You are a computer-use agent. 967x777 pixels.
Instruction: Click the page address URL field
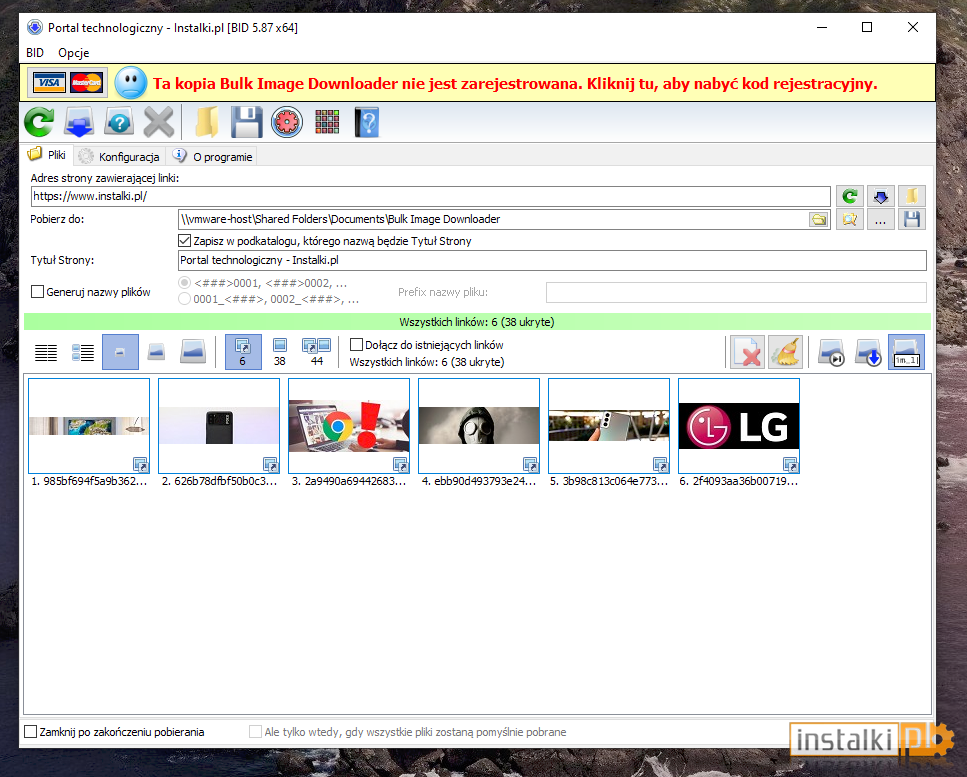coord(430,196)
